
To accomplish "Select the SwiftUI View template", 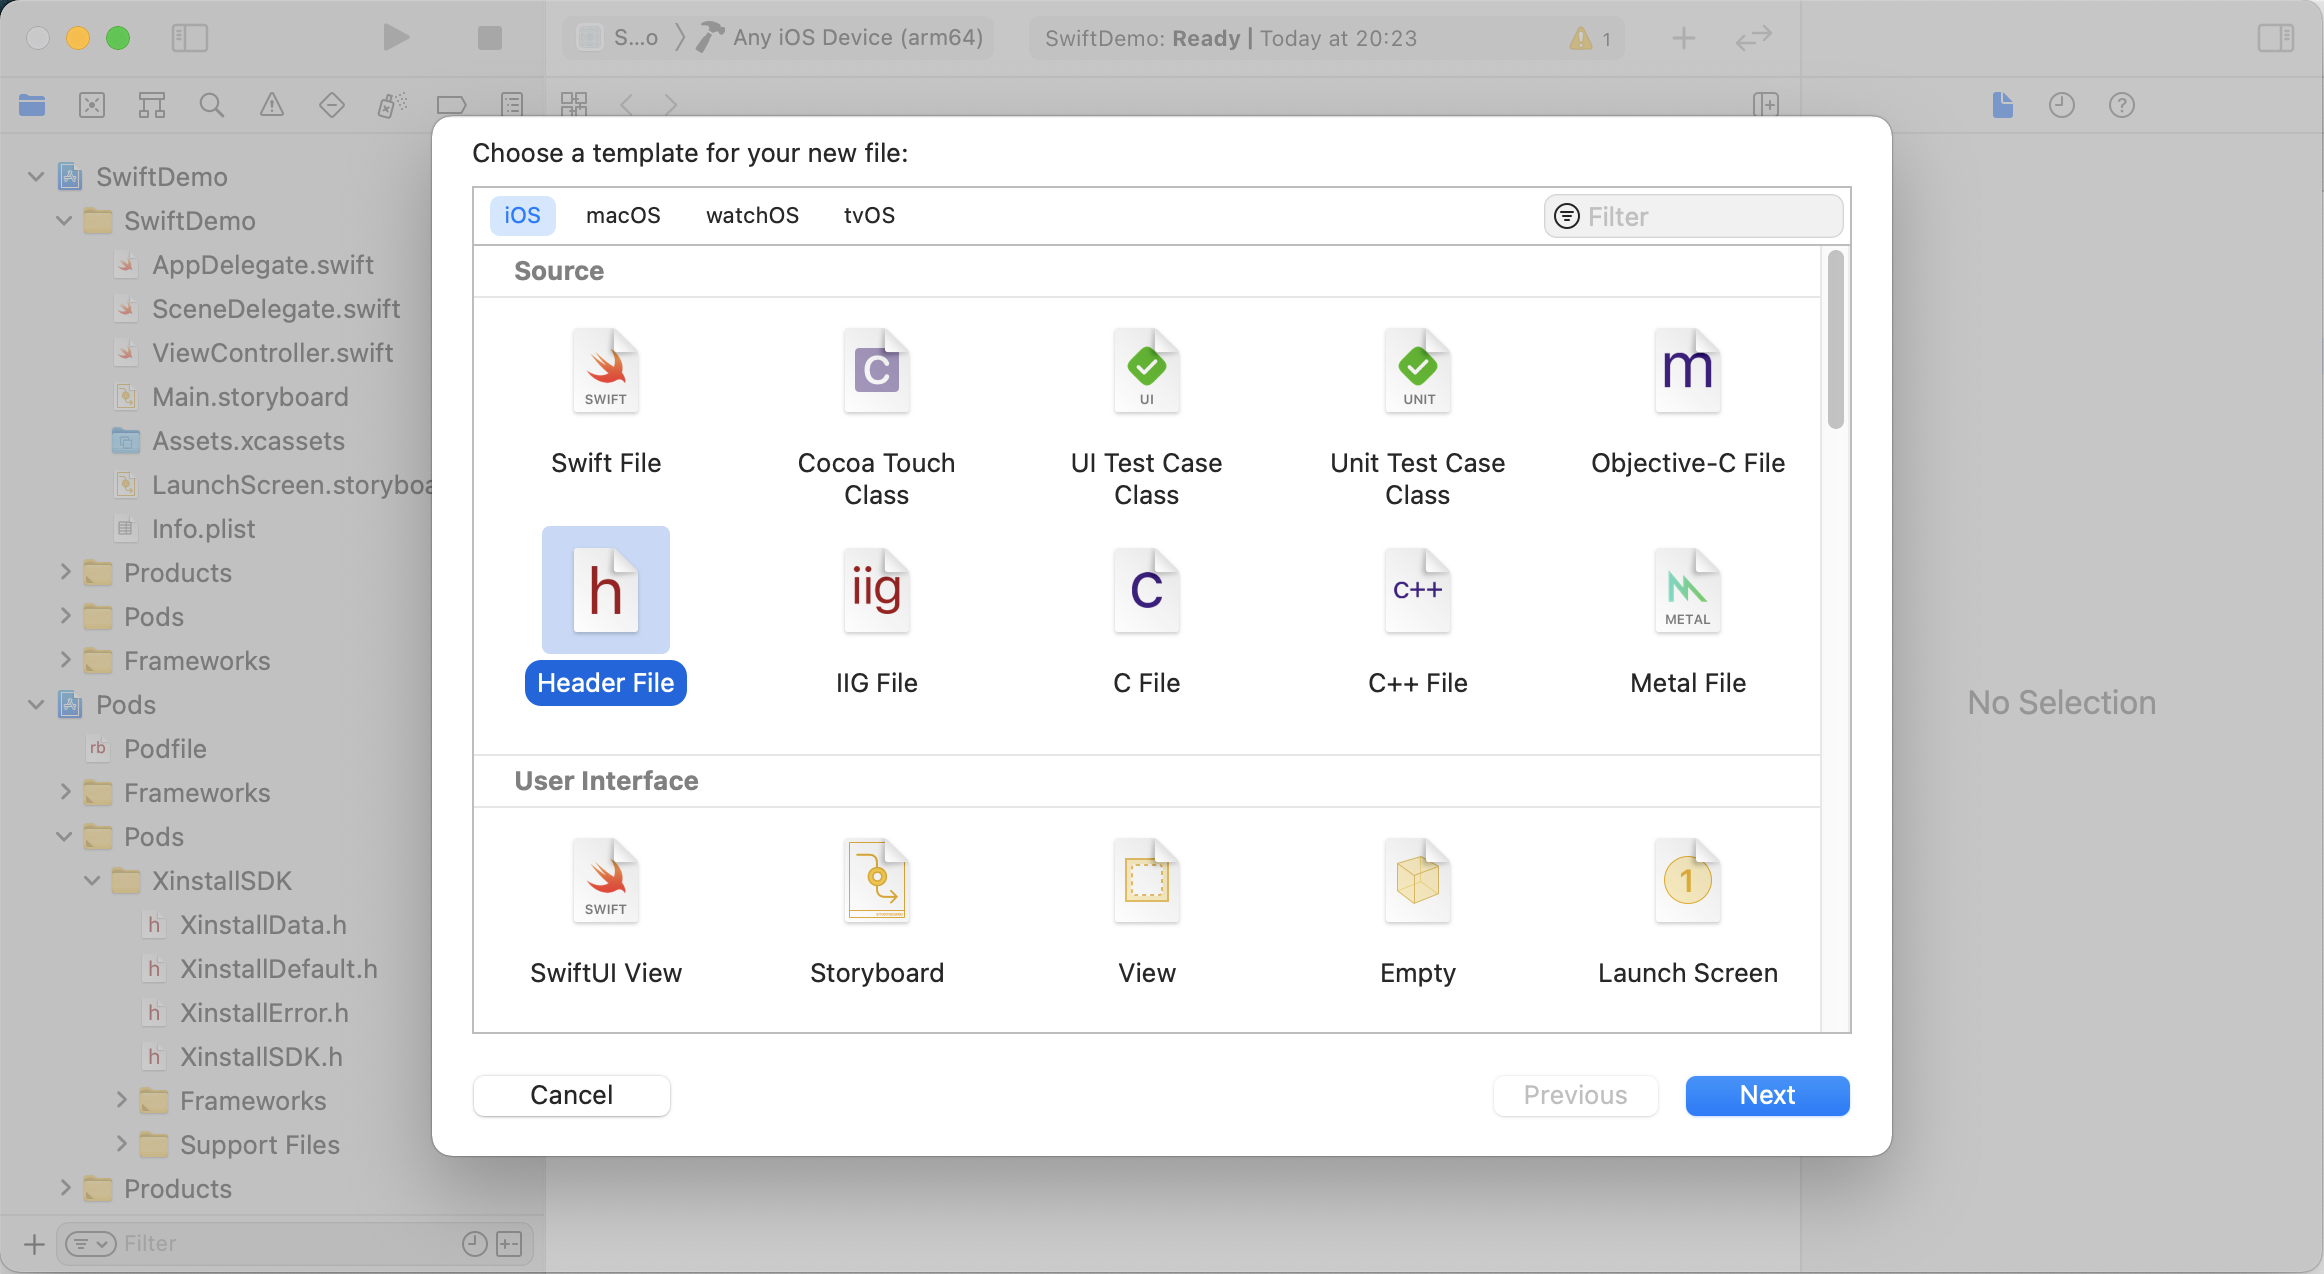I will 606,912.
